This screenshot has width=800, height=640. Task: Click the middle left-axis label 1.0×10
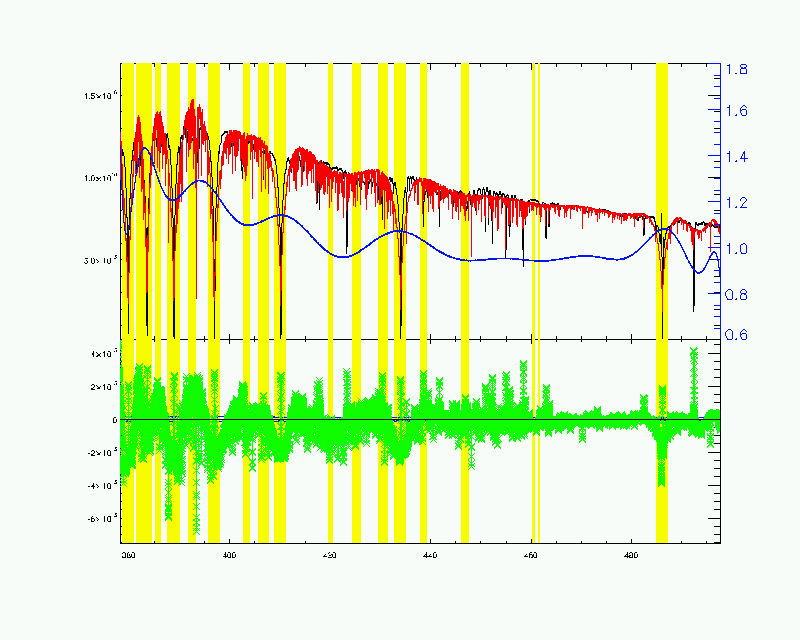click(101, 177)
